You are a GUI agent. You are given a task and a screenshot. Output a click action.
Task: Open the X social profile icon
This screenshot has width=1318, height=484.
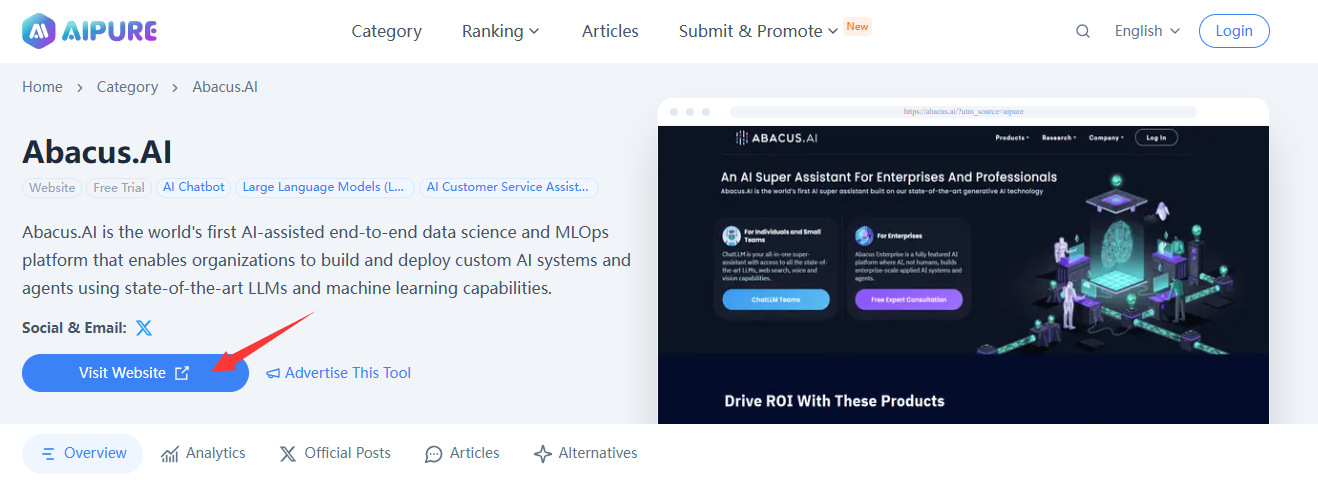[144, 328]
